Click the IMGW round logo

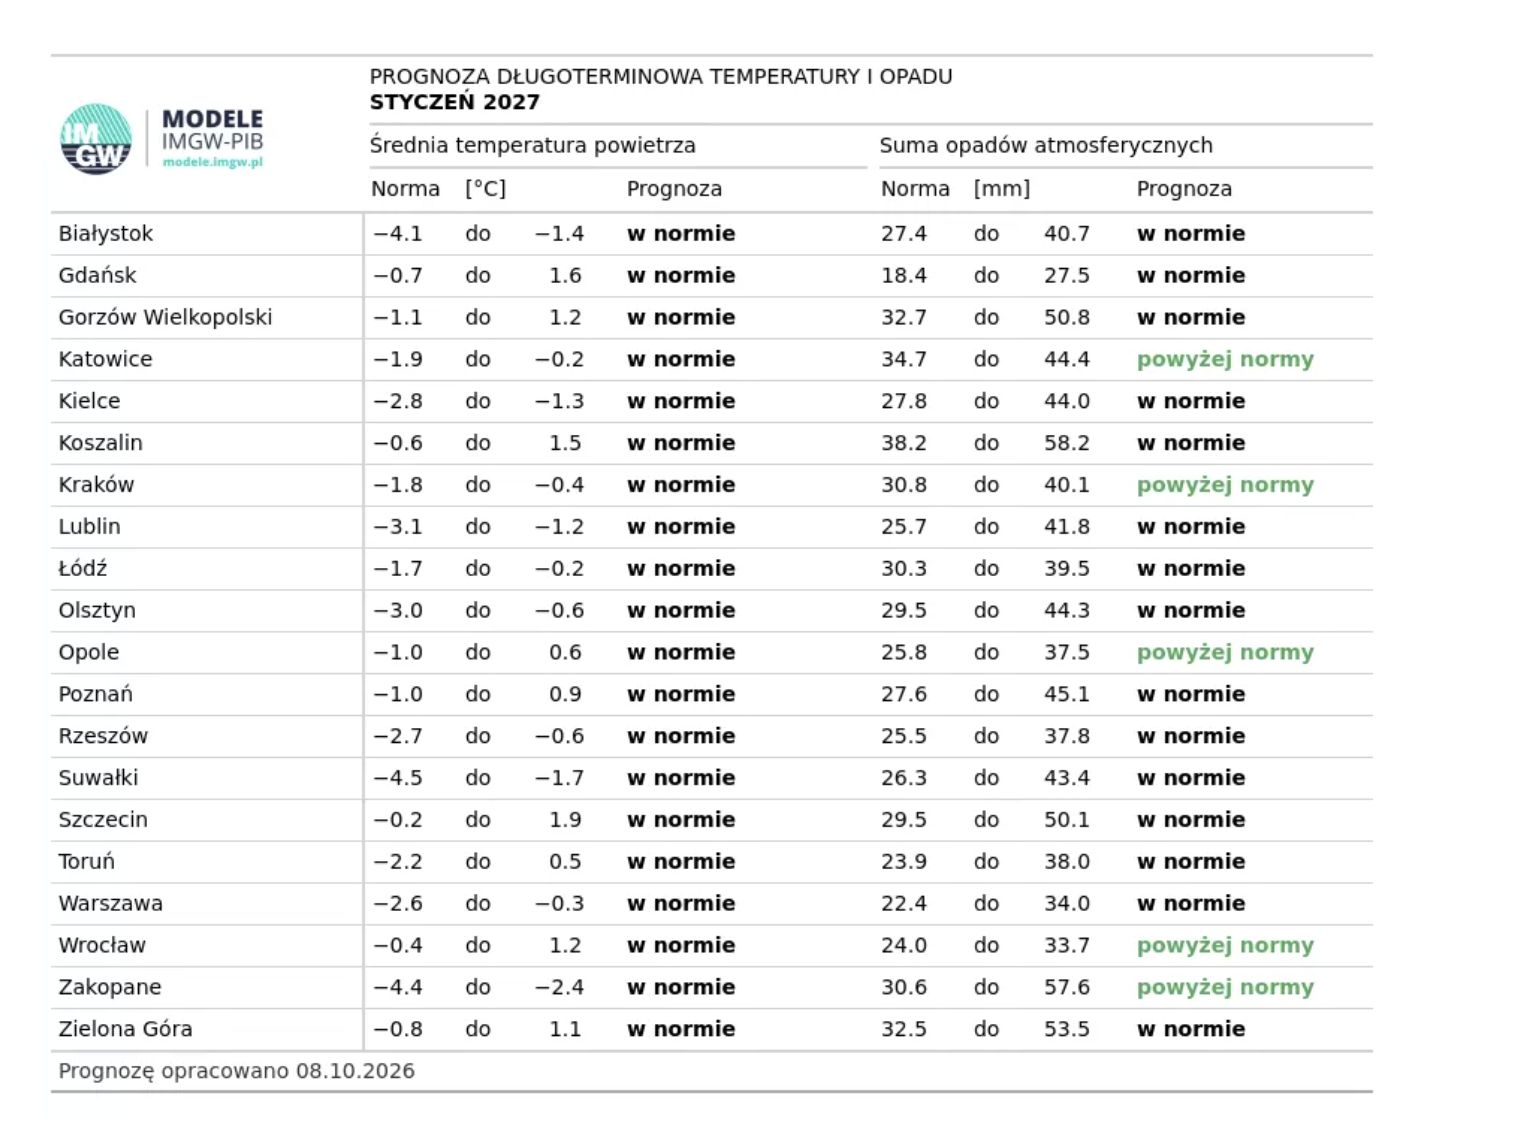[x=96, y=139]
